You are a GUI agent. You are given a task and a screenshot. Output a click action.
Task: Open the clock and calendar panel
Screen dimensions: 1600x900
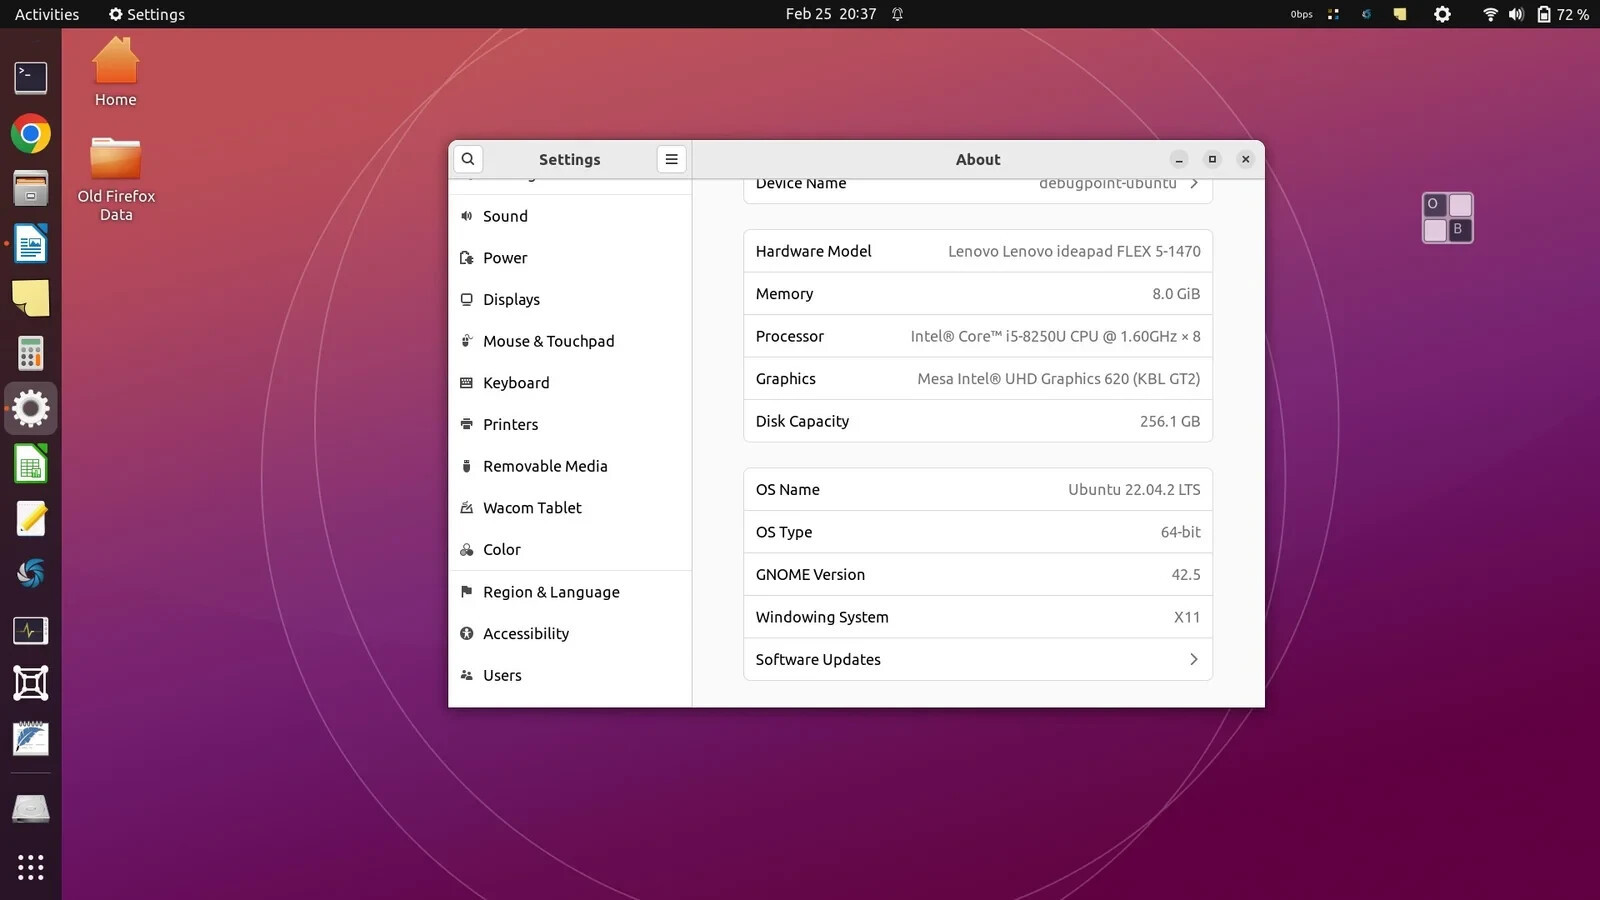tap(831, 14)
